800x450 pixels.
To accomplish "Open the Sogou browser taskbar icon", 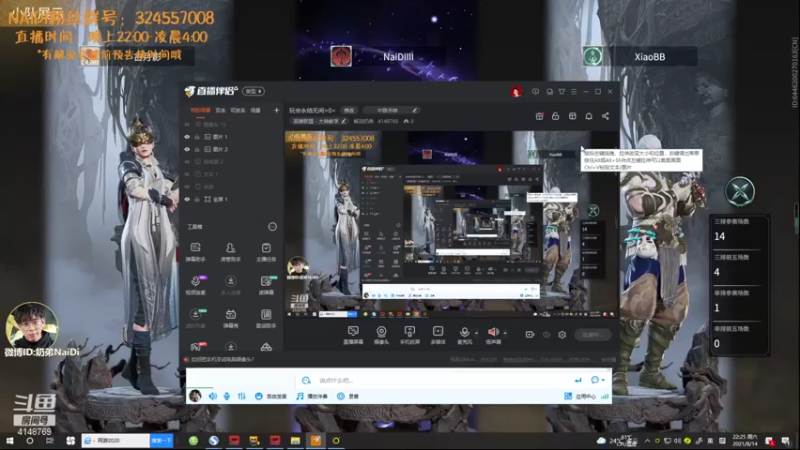I will tap(214, 441).
